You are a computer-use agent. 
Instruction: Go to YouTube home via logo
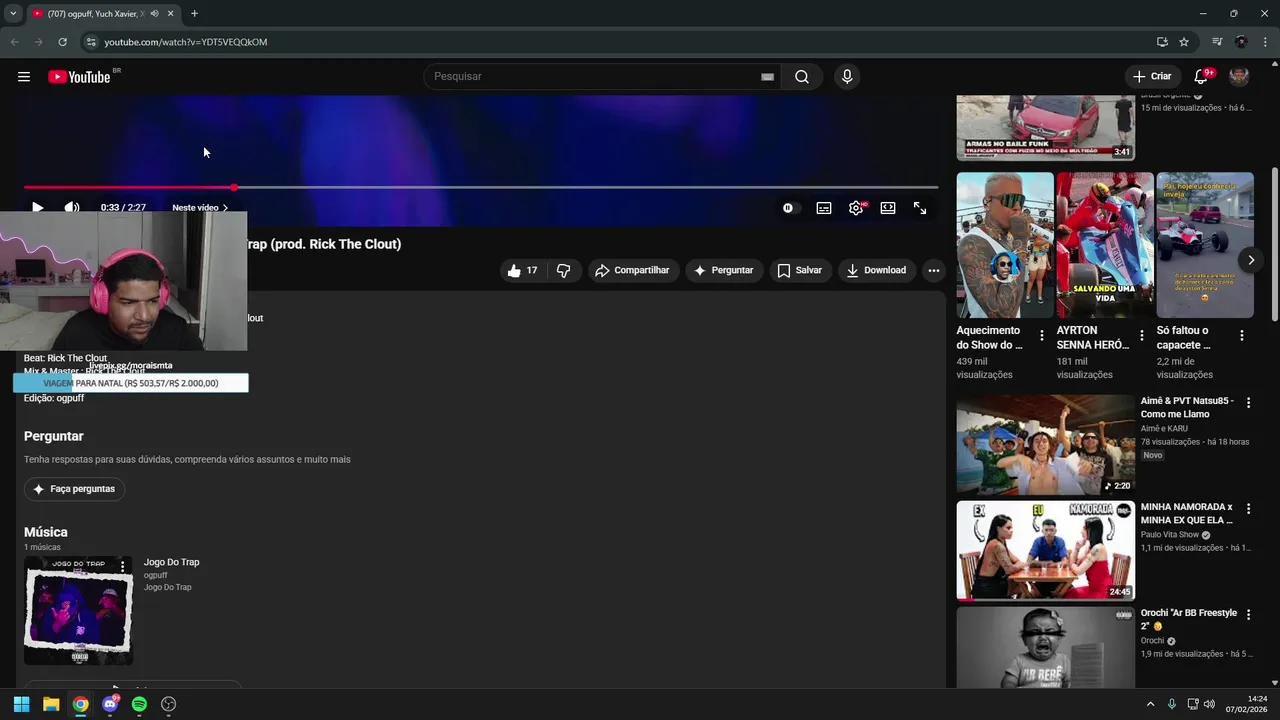pos(79,77)
